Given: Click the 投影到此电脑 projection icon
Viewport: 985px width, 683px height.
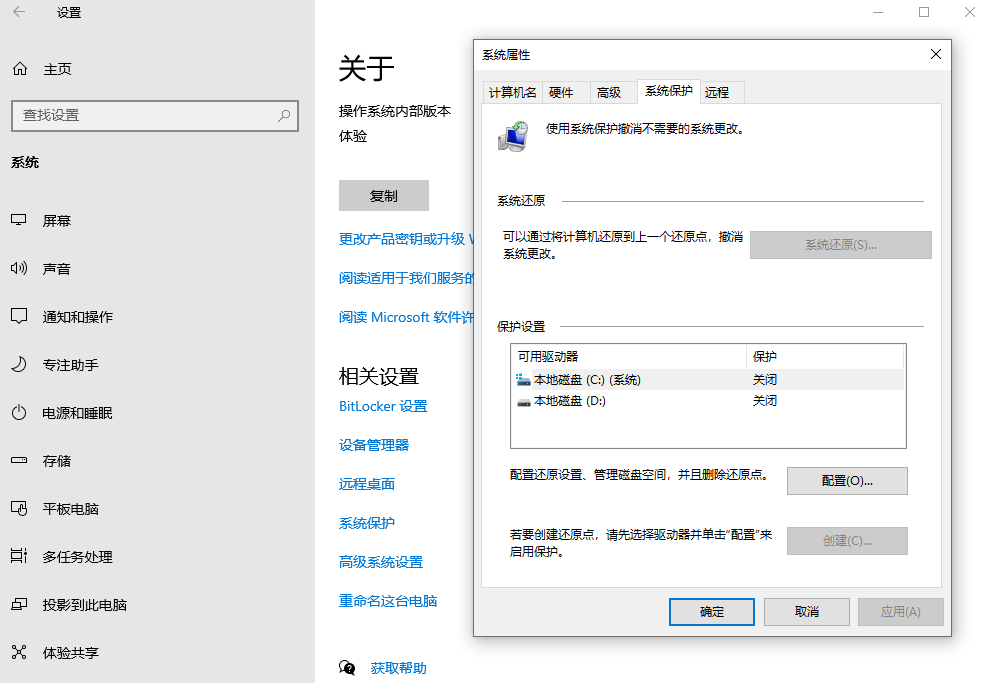Looking at the screenshot, I should [x=19, y=604].
